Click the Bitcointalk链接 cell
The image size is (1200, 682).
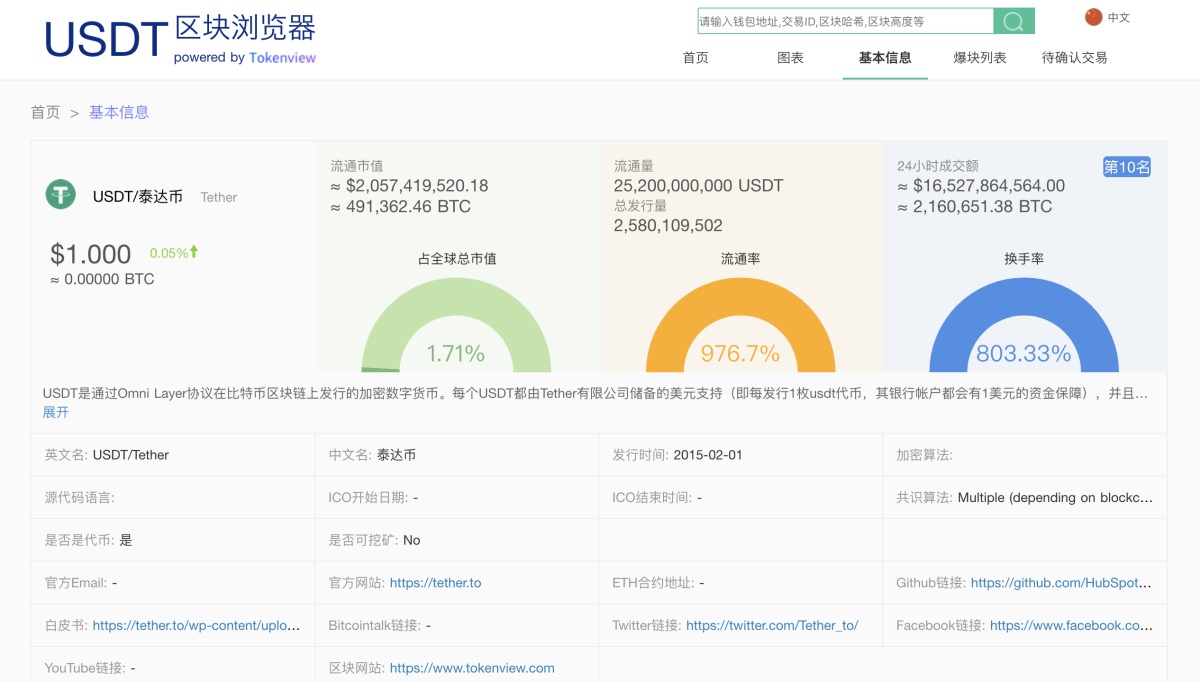(457, 625)
